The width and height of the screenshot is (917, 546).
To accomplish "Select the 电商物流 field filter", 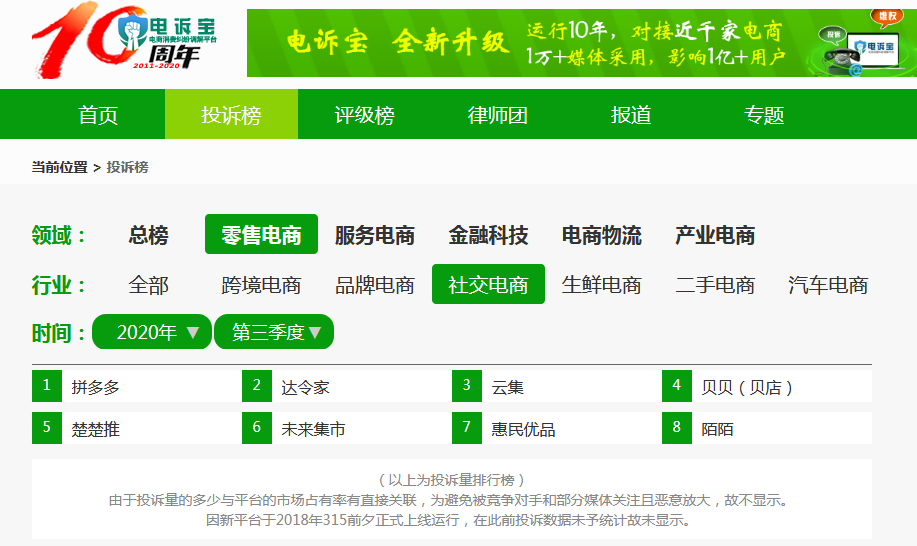I will pos(602,234).
